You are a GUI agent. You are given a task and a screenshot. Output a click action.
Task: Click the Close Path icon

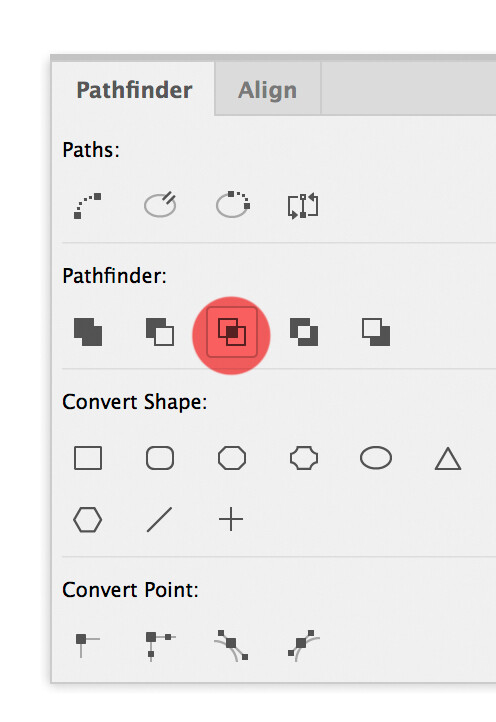pyautogui.click(x=233, y=204)
